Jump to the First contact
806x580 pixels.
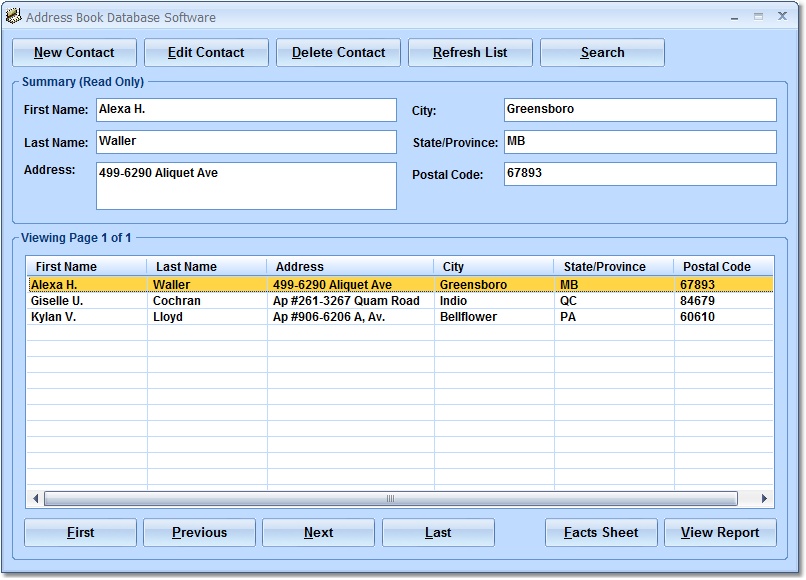click(x=80, y=532)
